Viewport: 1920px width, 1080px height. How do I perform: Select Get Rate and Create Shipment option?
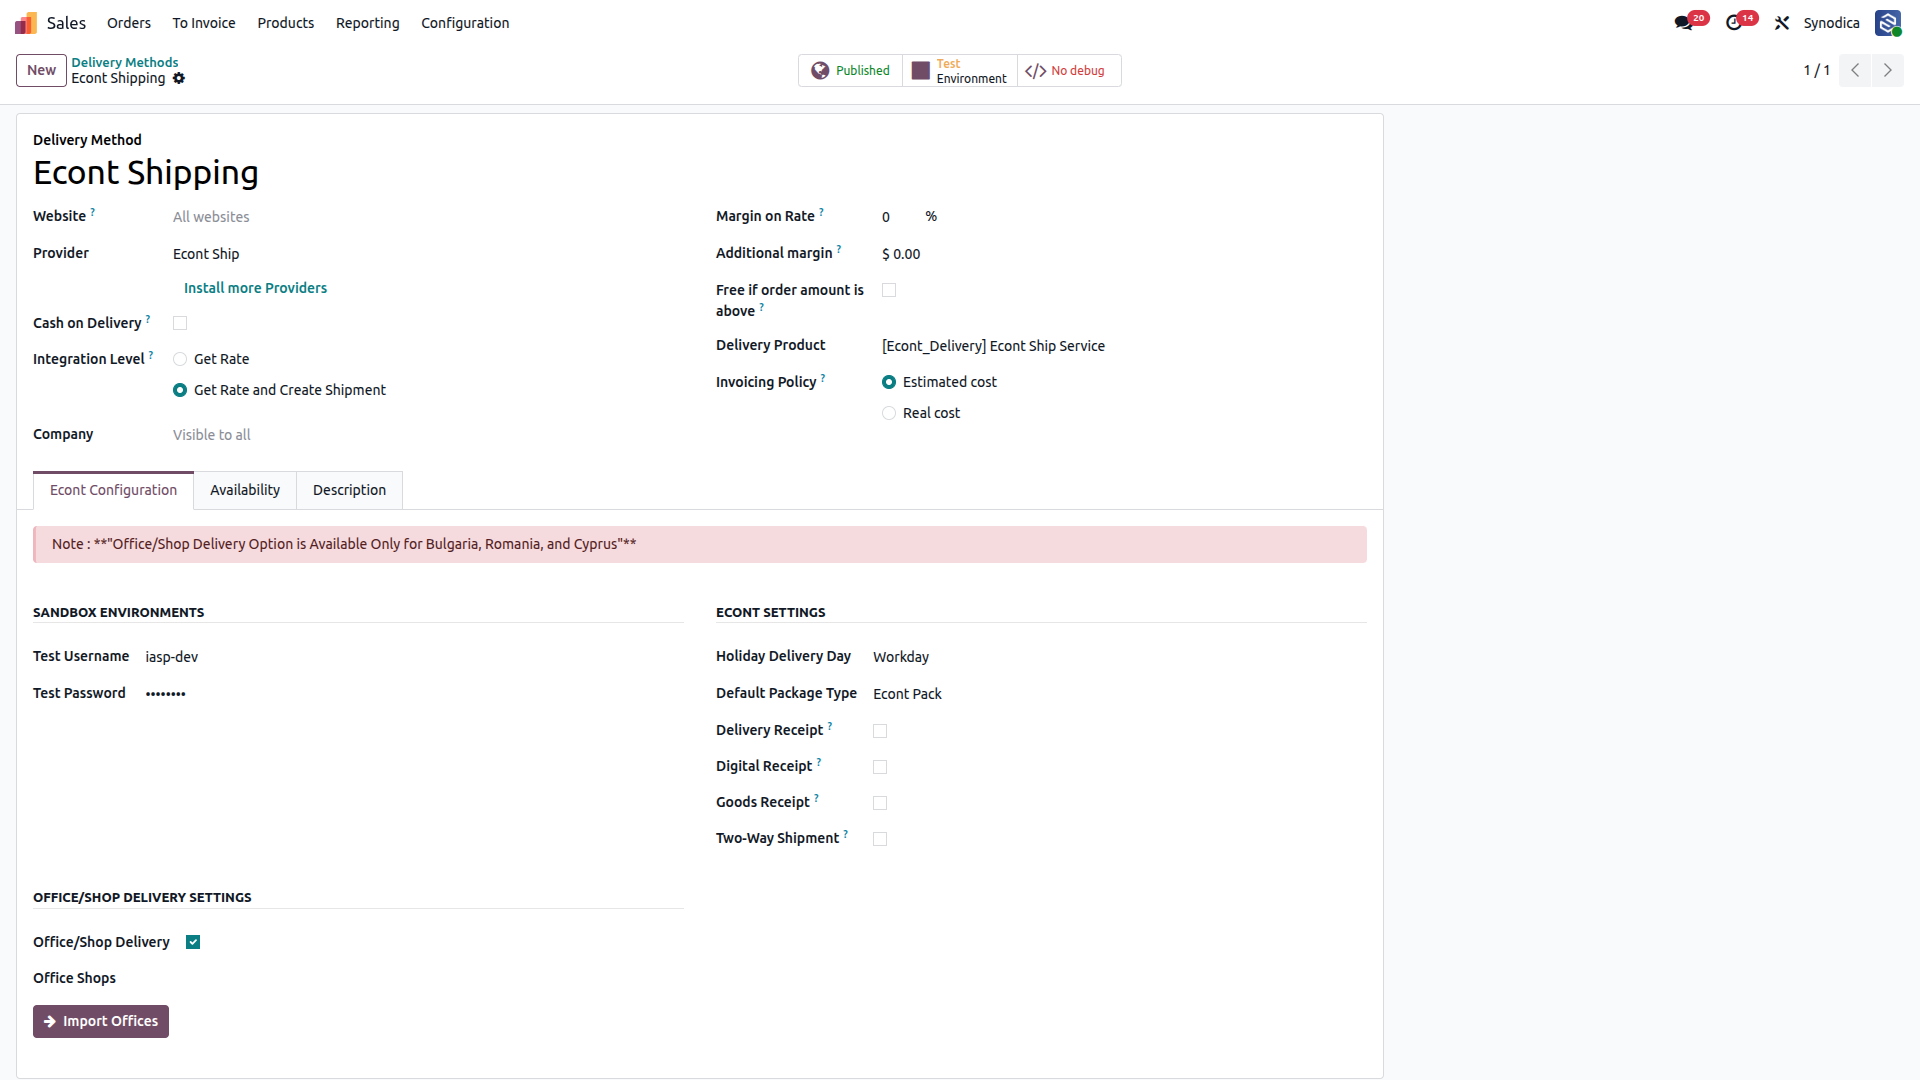180,390
